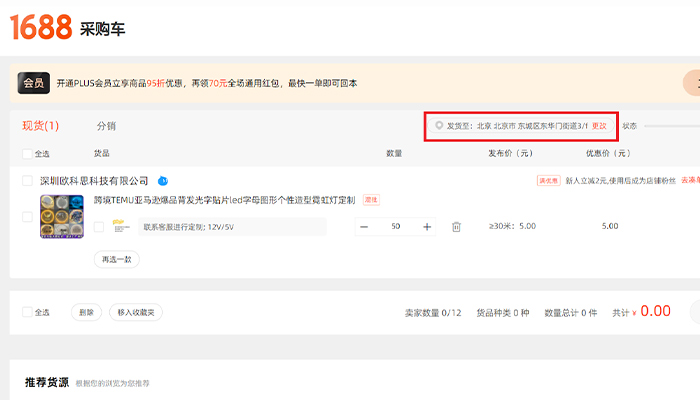Screen dimensions: 700x400
Task: Open the 分销 tab
Action: pos(106,126)
